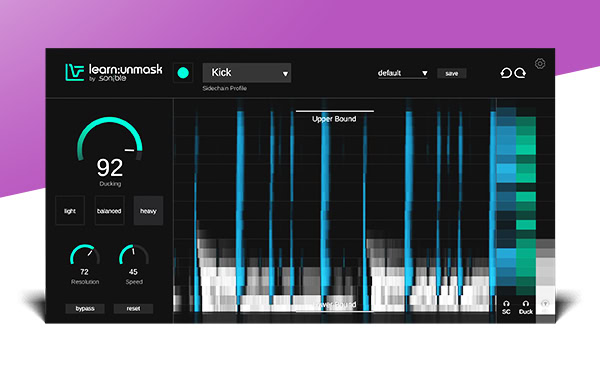Click the Speed knob
Image resolution: width=600 pixels, height=372 pixels.
[134, 255]
